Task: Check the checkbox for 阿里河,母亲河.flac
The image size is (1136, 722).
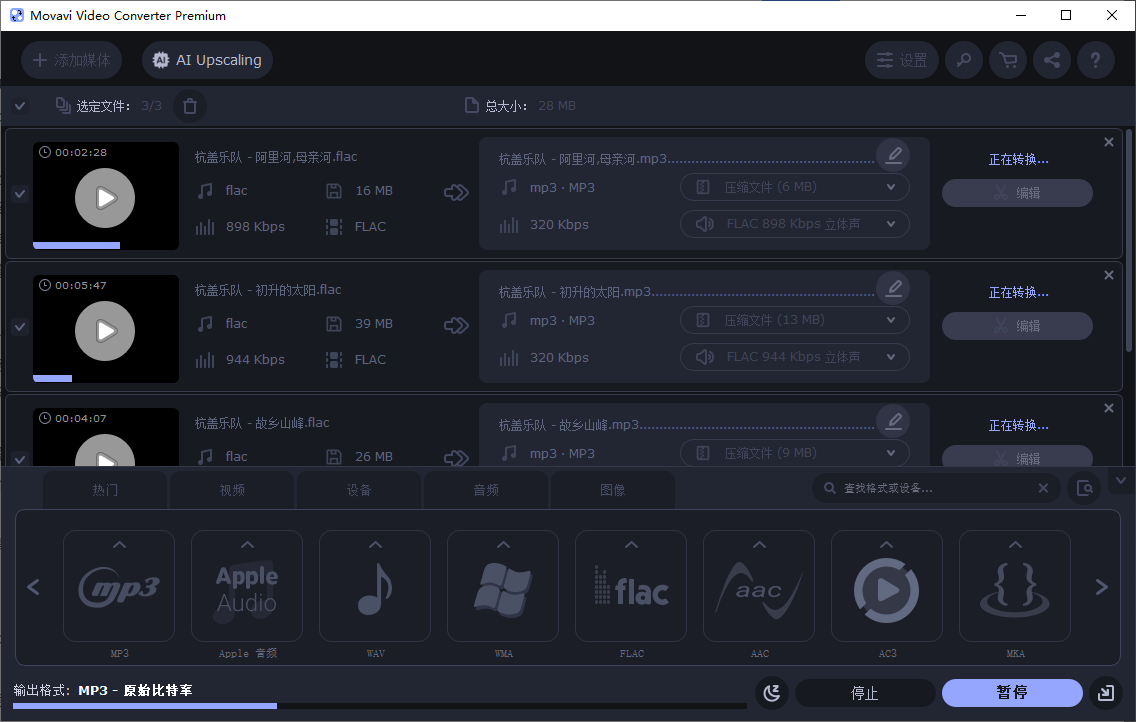Action: point(19,194)
